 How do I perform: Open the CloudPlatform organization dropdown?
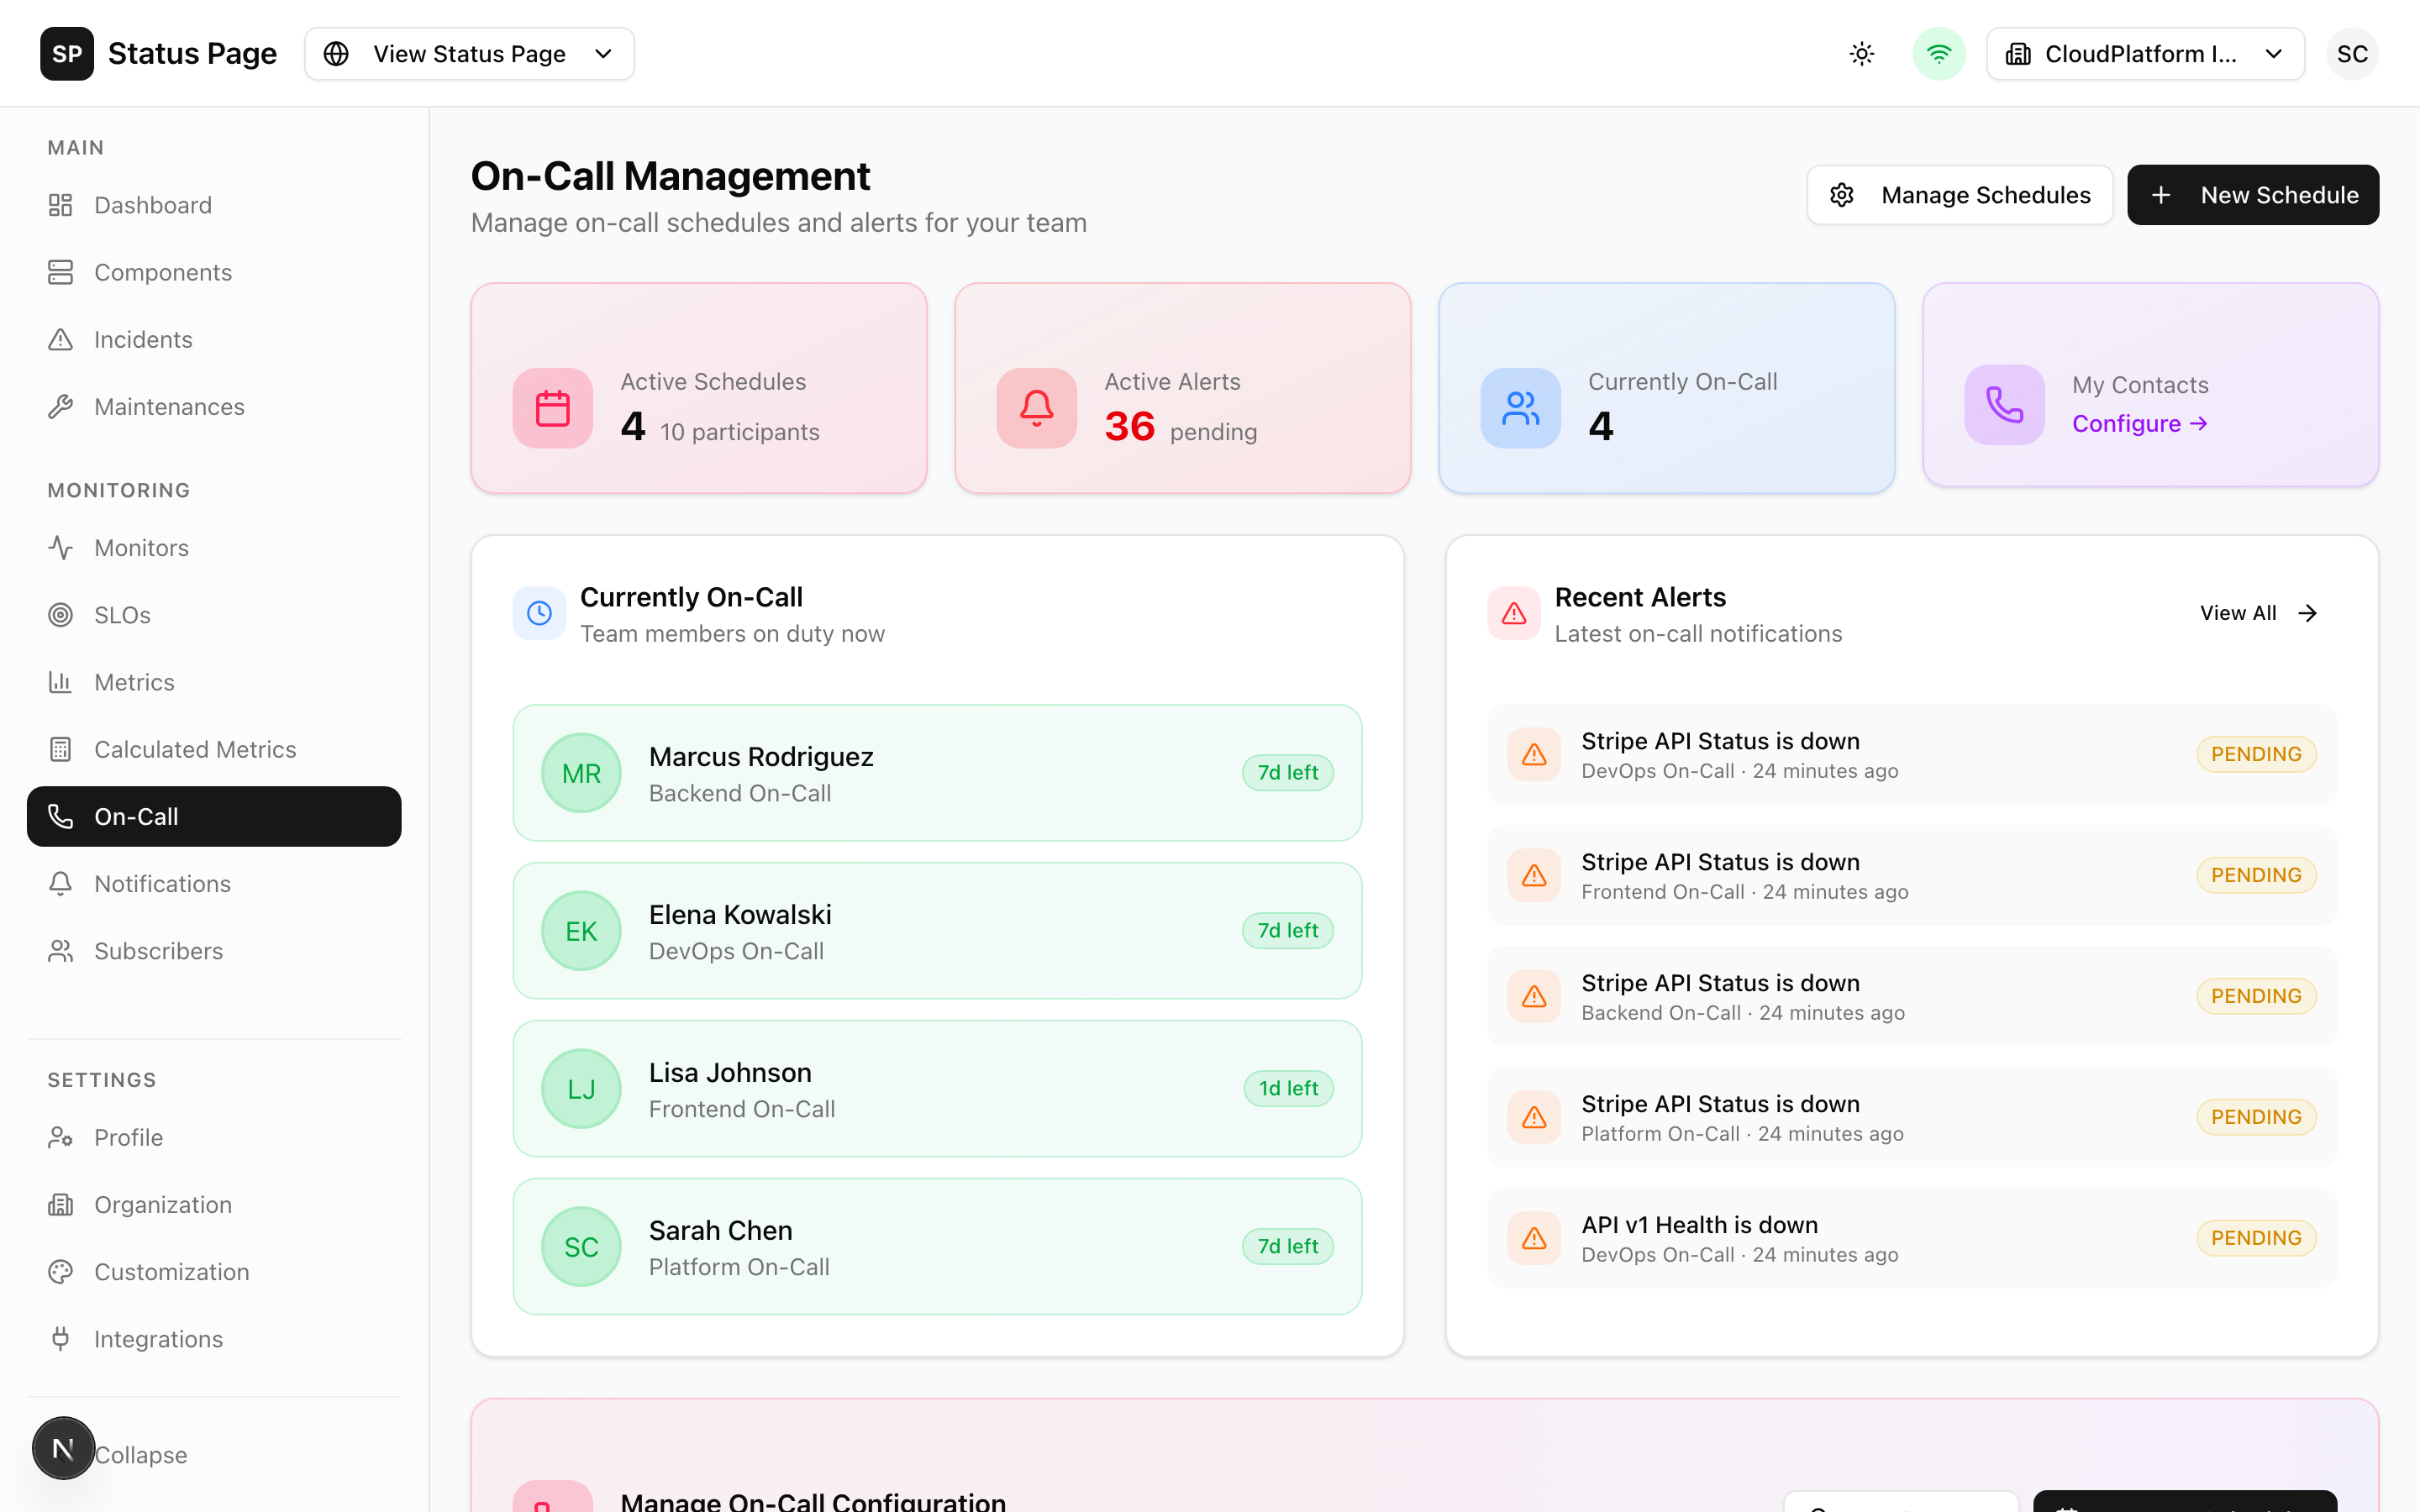(x=2144, y=53)
